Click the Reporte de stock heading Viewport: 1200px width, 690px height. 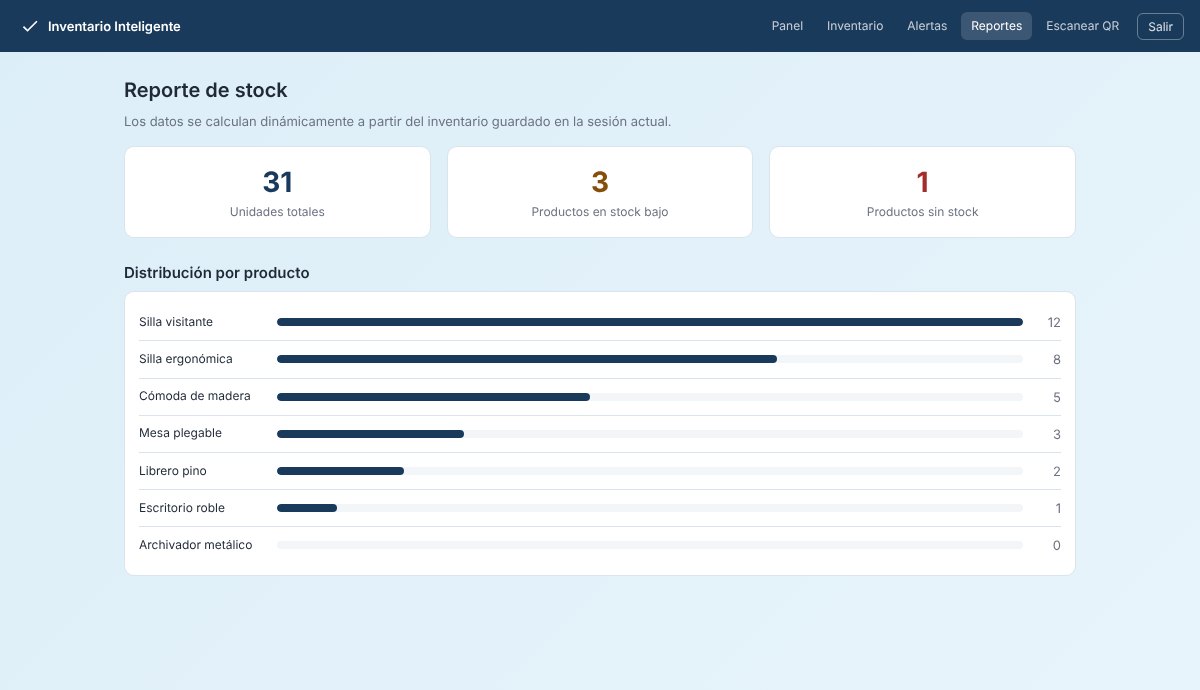pos(206,90)
